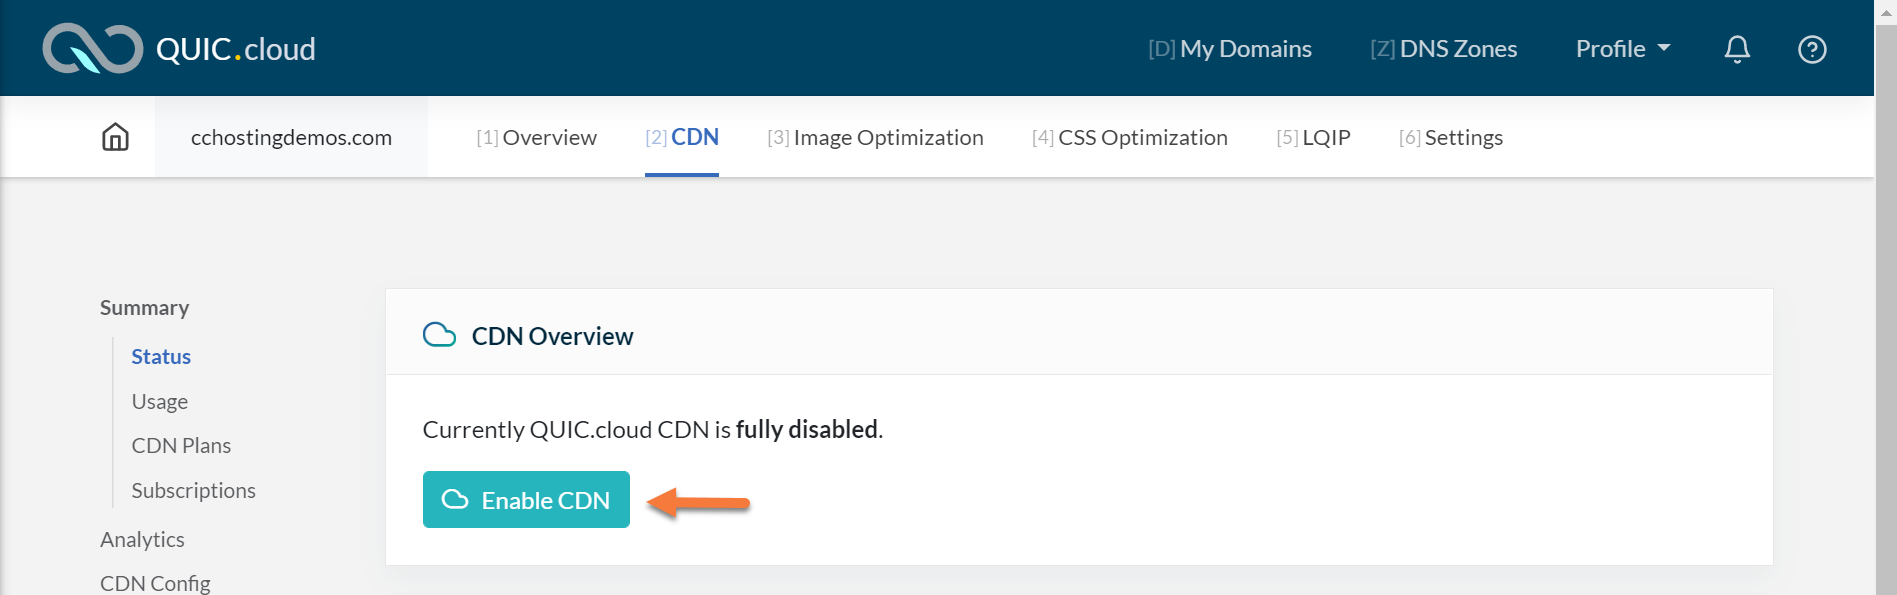Click the QUIC.cloud logo icon

(x=92, y=49)
